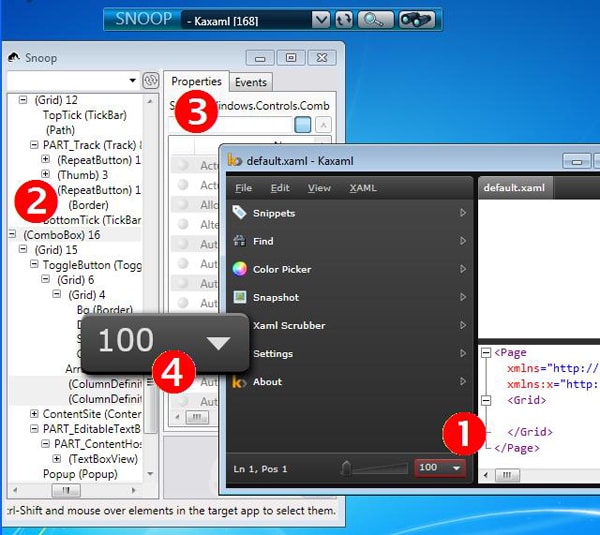The image size is (600, 535).
Task: Collapse the PART_Track (Track) node
Action: (x=34, y=145)
